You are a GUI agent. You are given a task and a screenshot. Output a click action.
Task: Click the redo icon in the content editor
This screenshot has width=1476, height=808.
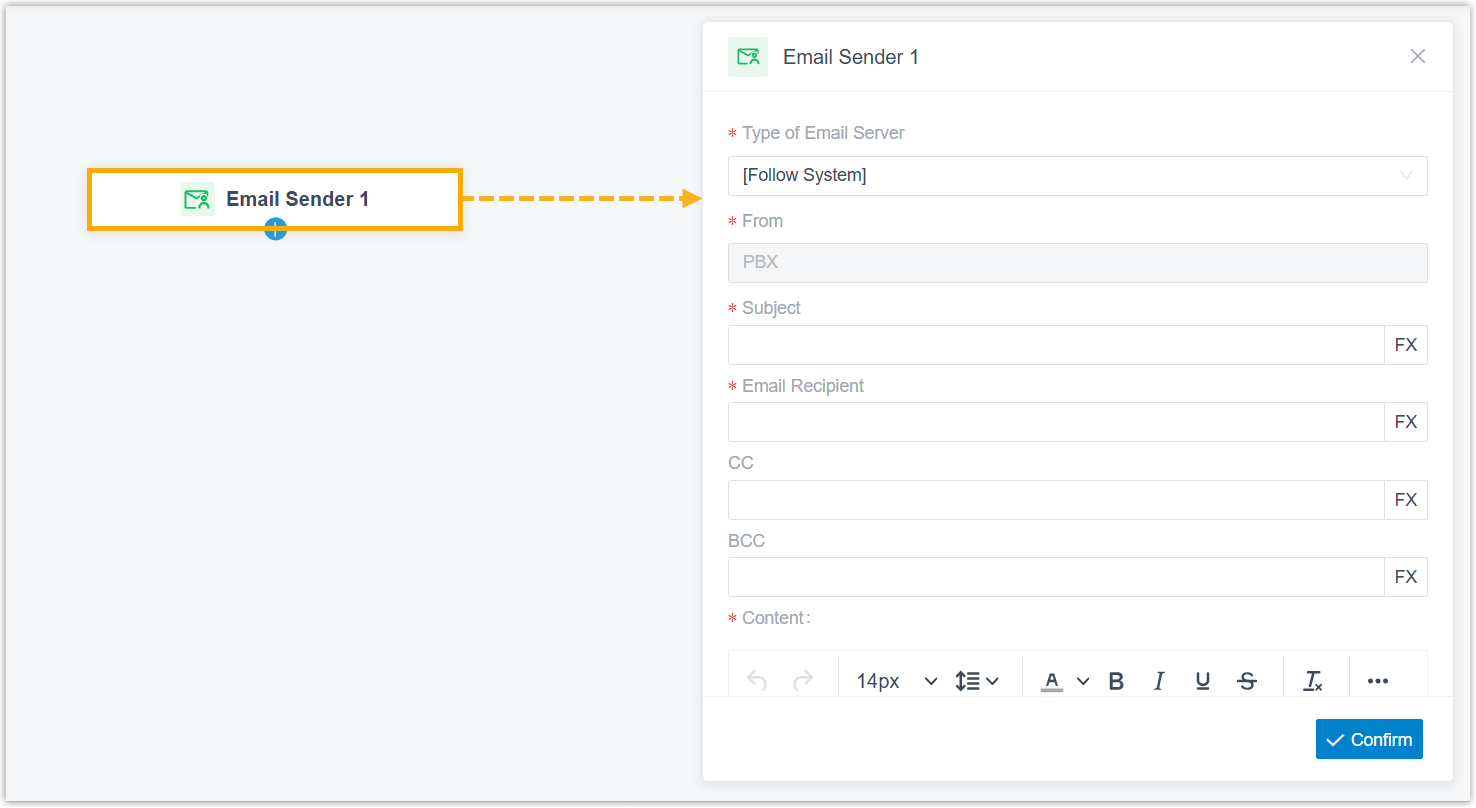tap(802, 681)
